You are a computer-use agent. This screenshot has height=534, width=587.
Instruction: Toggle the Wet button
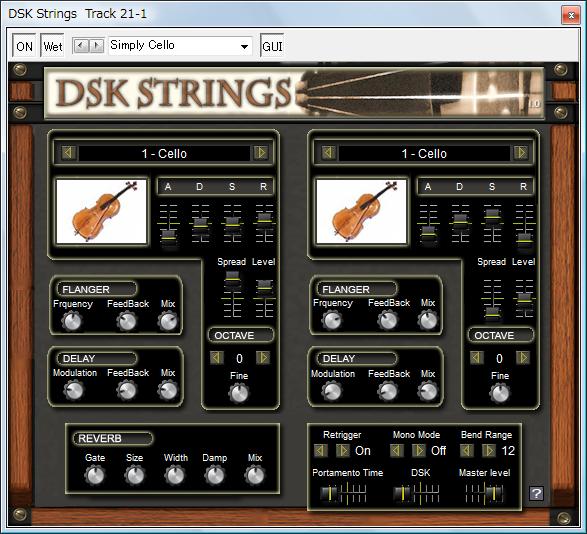tap(52, 46)
